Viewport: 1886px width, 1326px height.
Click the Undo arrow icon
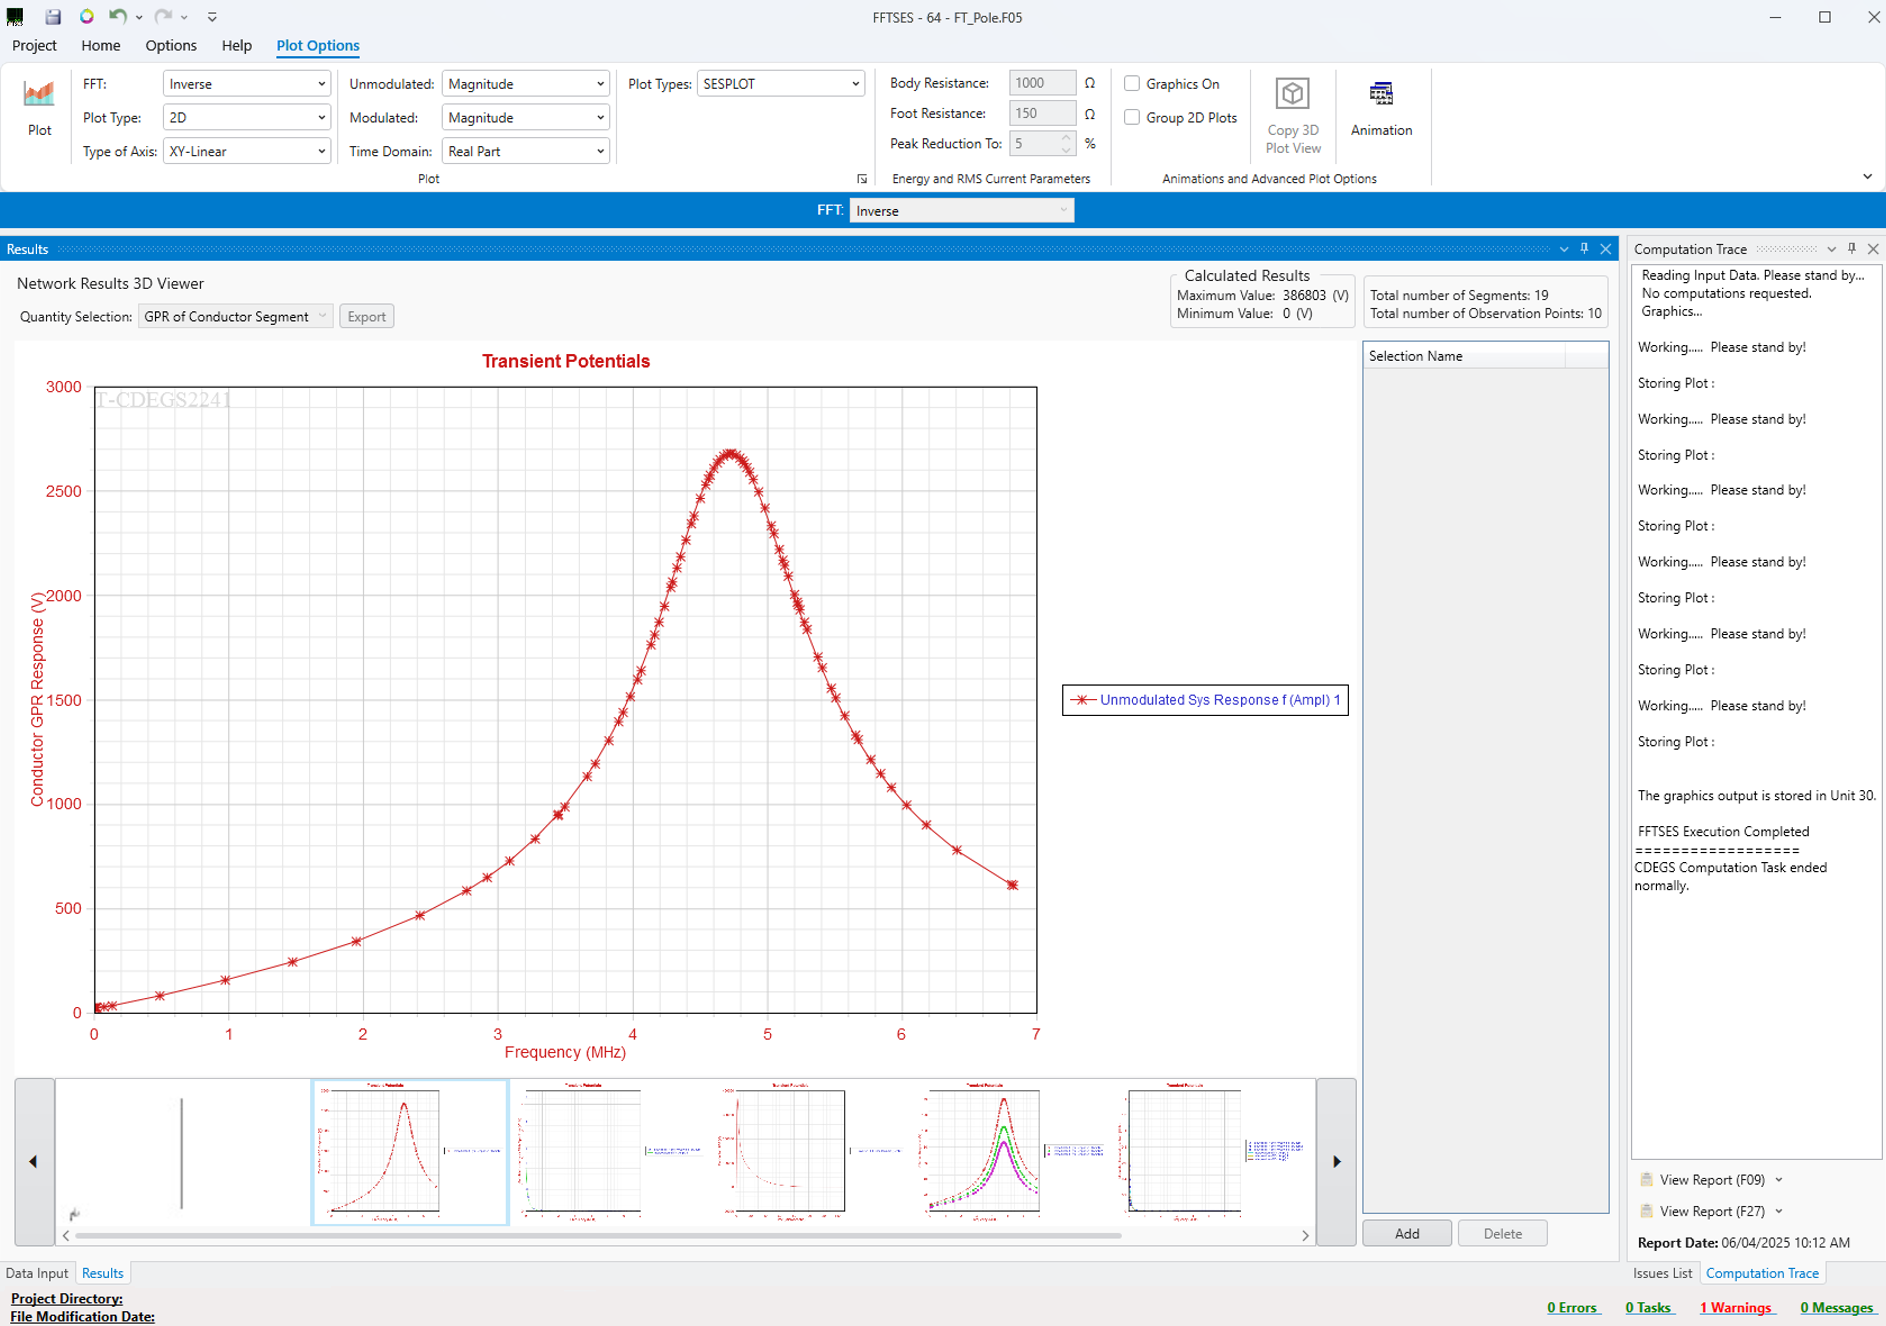pyautogui.click(x=117, y=17)
